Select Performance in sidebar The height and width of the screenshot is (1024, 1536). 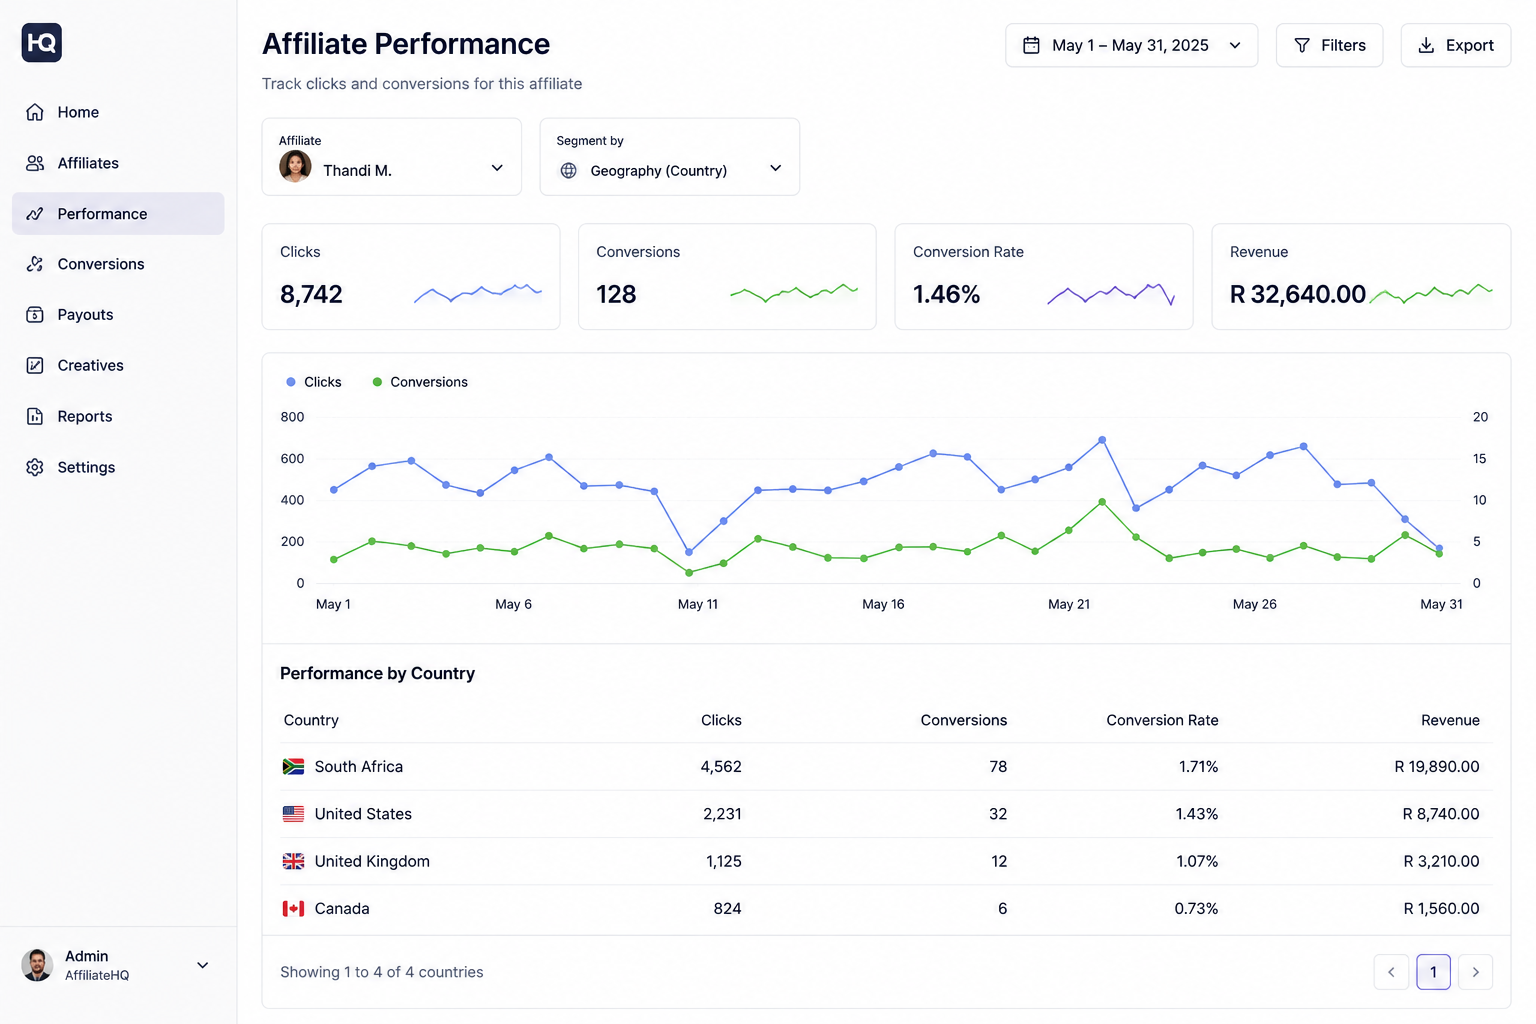(x=118, y=214)
